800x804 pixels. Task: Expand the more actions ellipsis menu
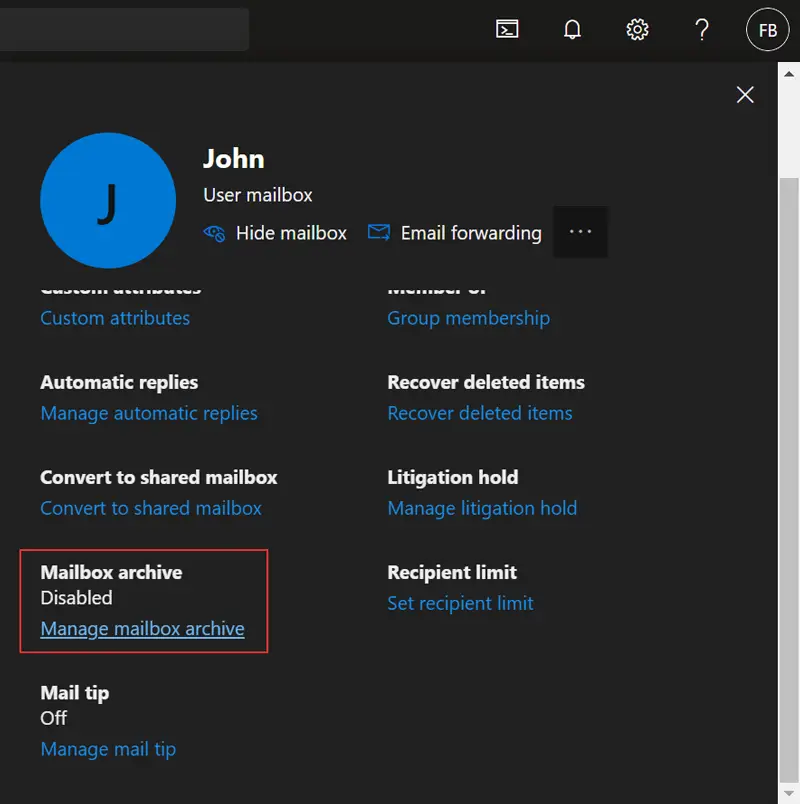[x=580, y=232]
